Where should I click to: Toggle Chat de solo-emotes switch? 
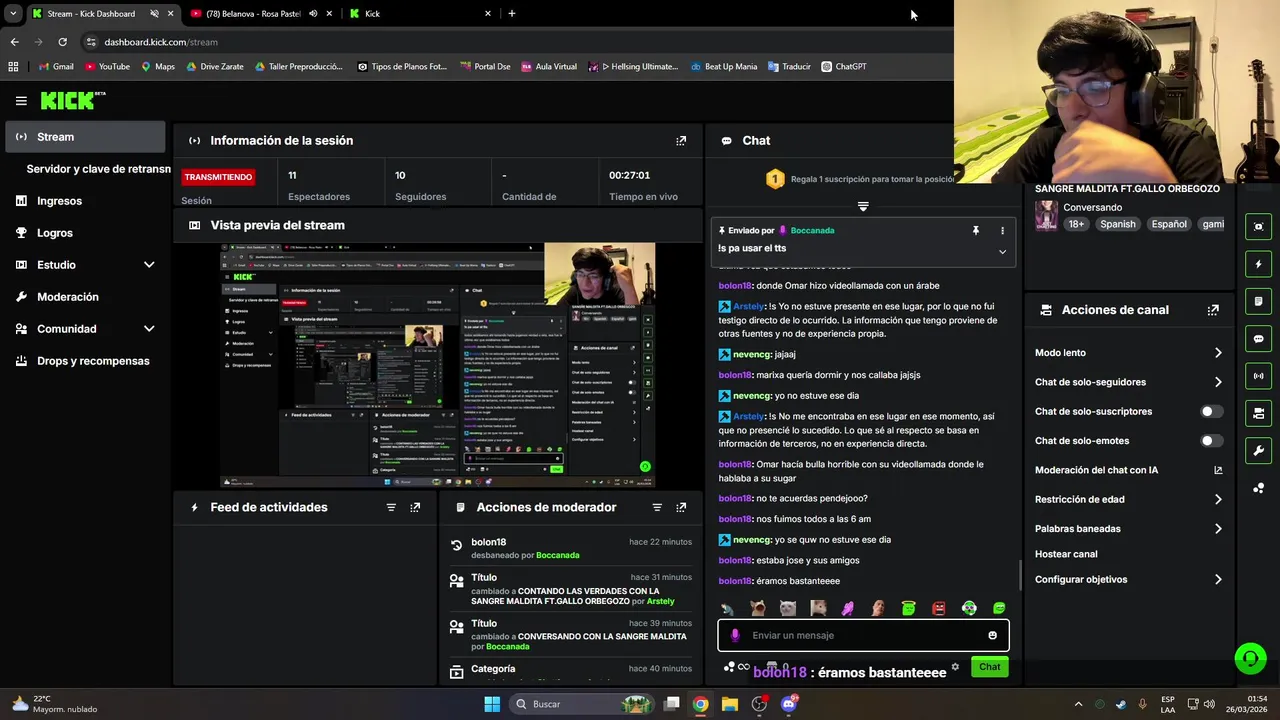click(1211, 441)
